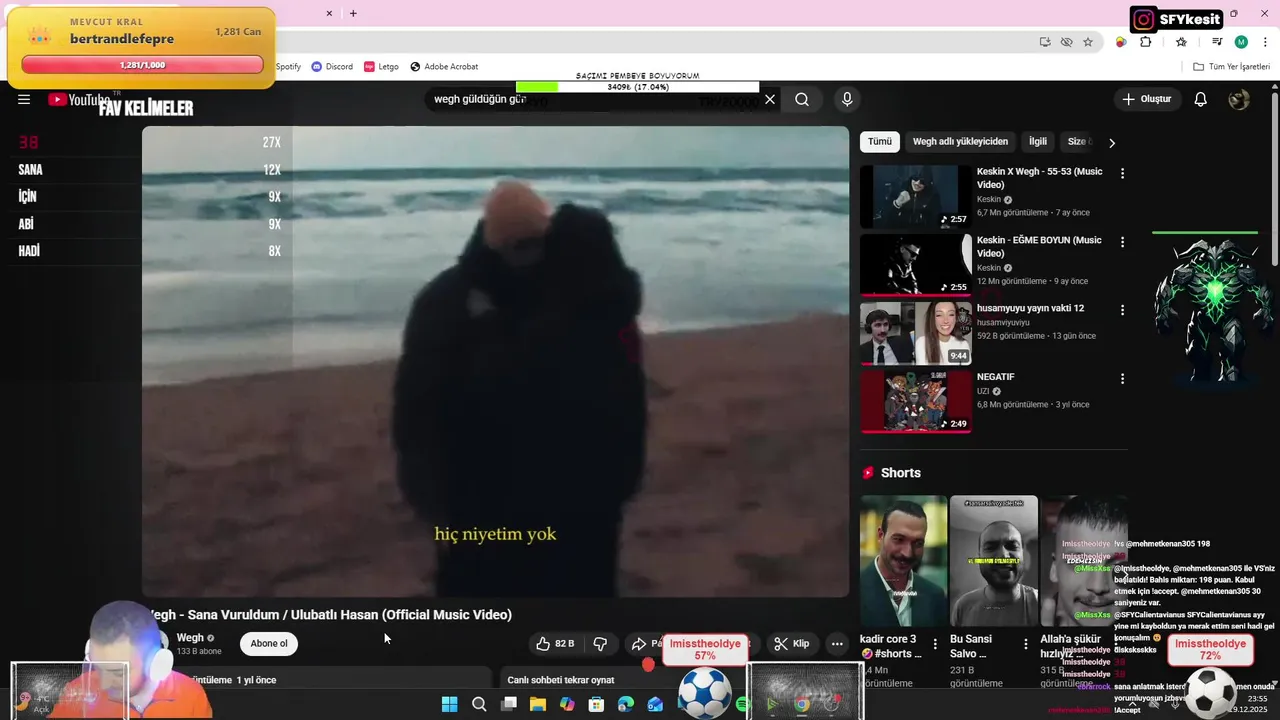
Task: Open more actions for the video
Action: (837, 643)
